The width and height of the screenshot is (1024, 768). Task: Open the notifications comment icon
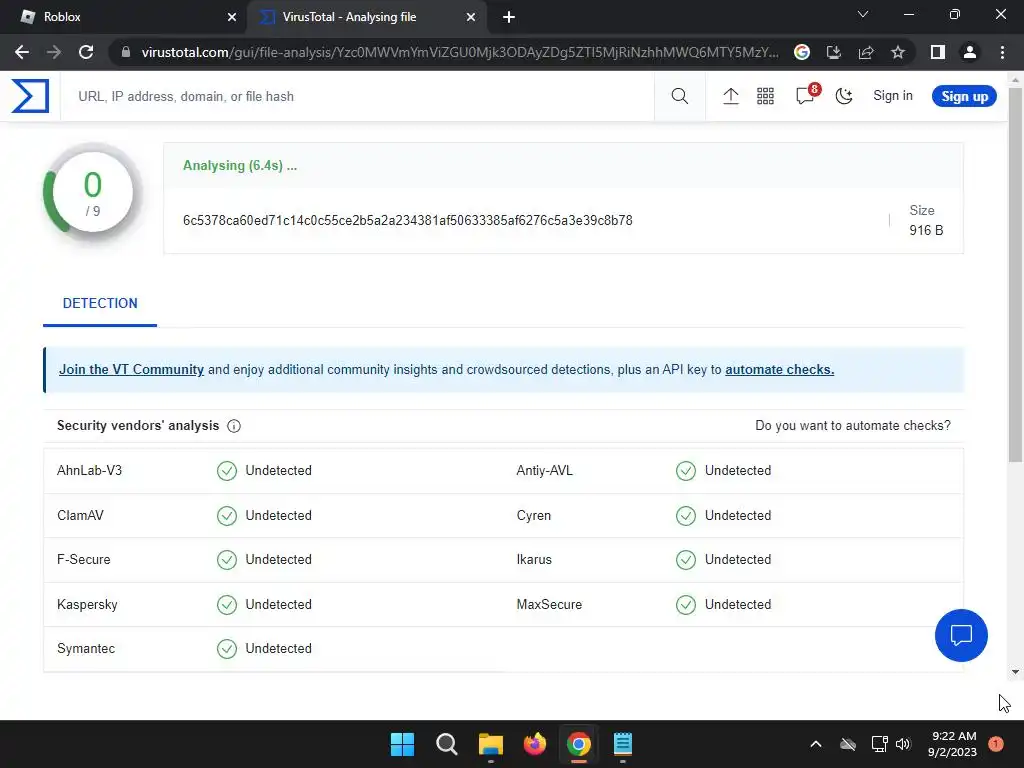pos(806,95)
